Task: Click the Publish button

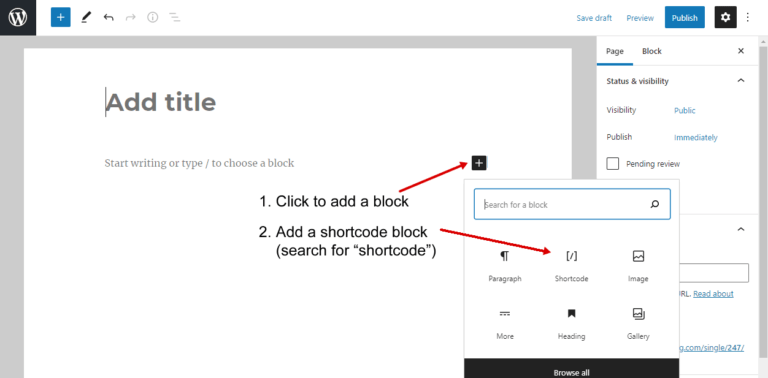Action: pyautogui.click(x=685, y=18)
